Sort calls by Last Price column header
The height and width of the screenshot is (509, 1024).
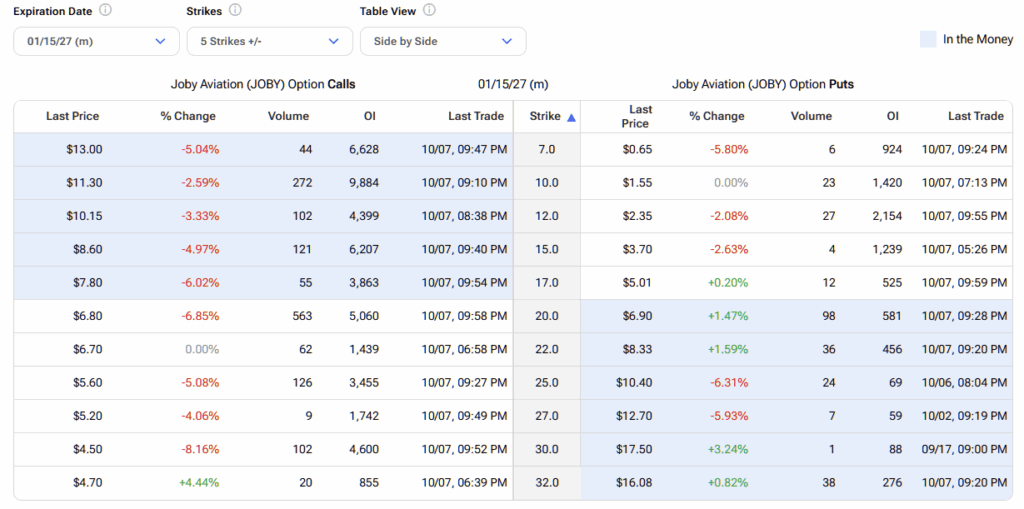pos(73,116)
